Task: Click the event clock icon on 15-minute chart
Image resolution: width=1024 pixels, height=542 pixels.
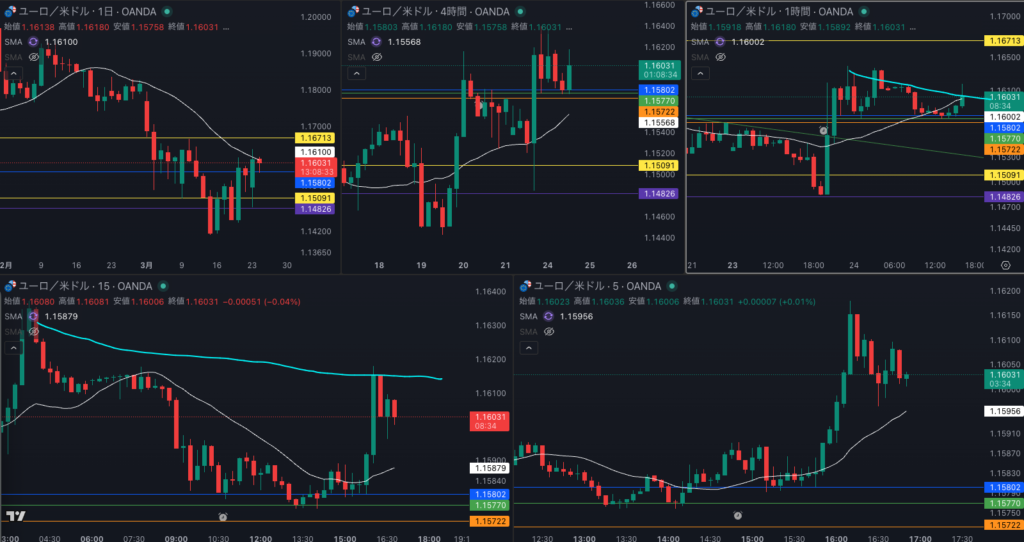Action: click(x=222, y=517)
